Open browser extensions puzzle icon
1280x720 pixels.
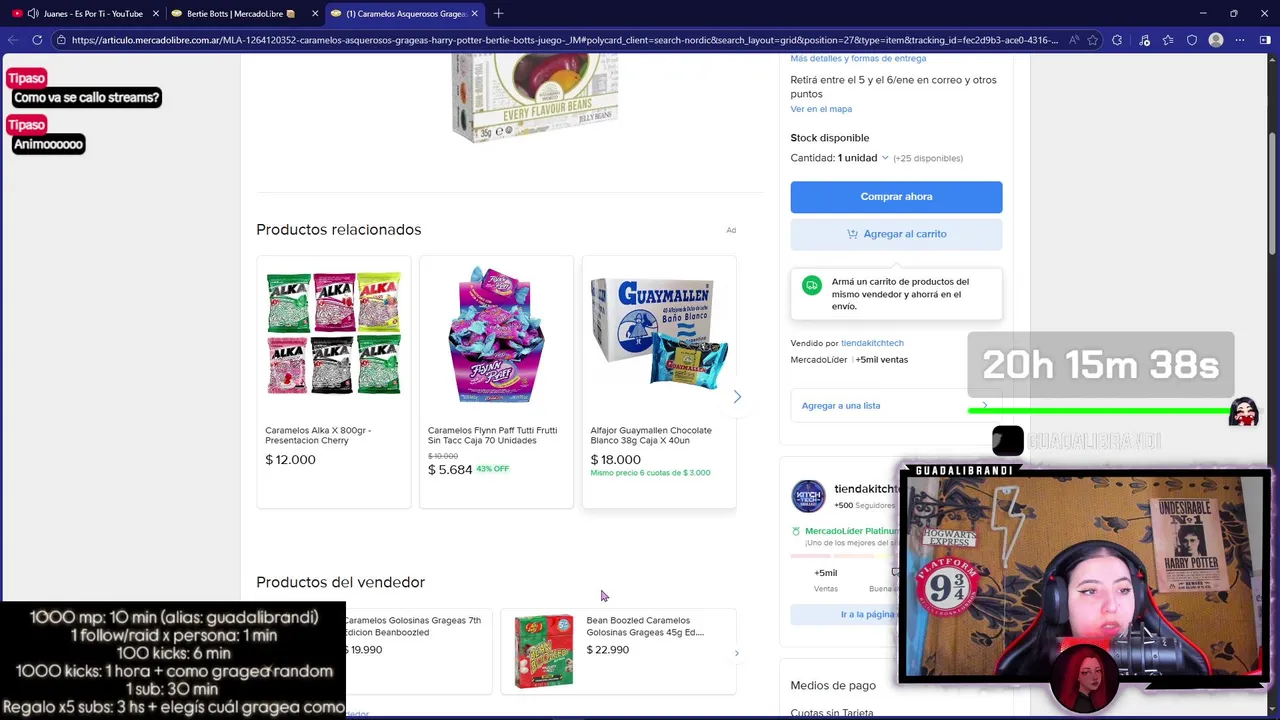tap(1117, 40)
